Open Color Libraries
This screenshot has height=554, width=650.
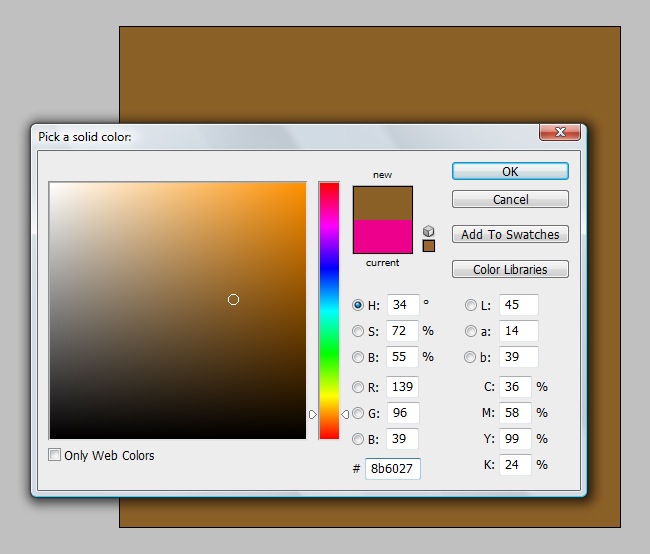(510, 270)
